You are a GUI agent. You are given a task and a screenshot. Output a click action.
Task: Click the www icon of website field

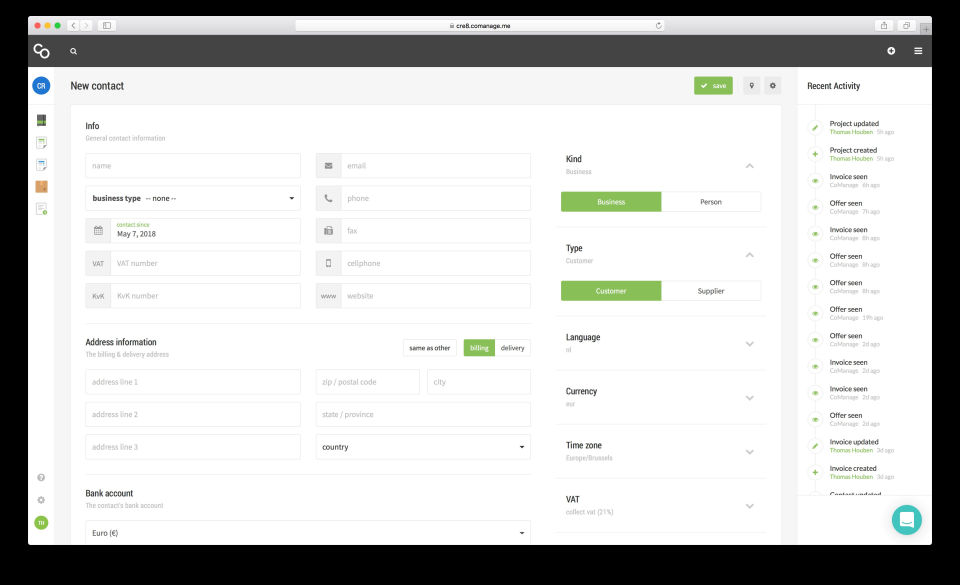tap(329, 296)
